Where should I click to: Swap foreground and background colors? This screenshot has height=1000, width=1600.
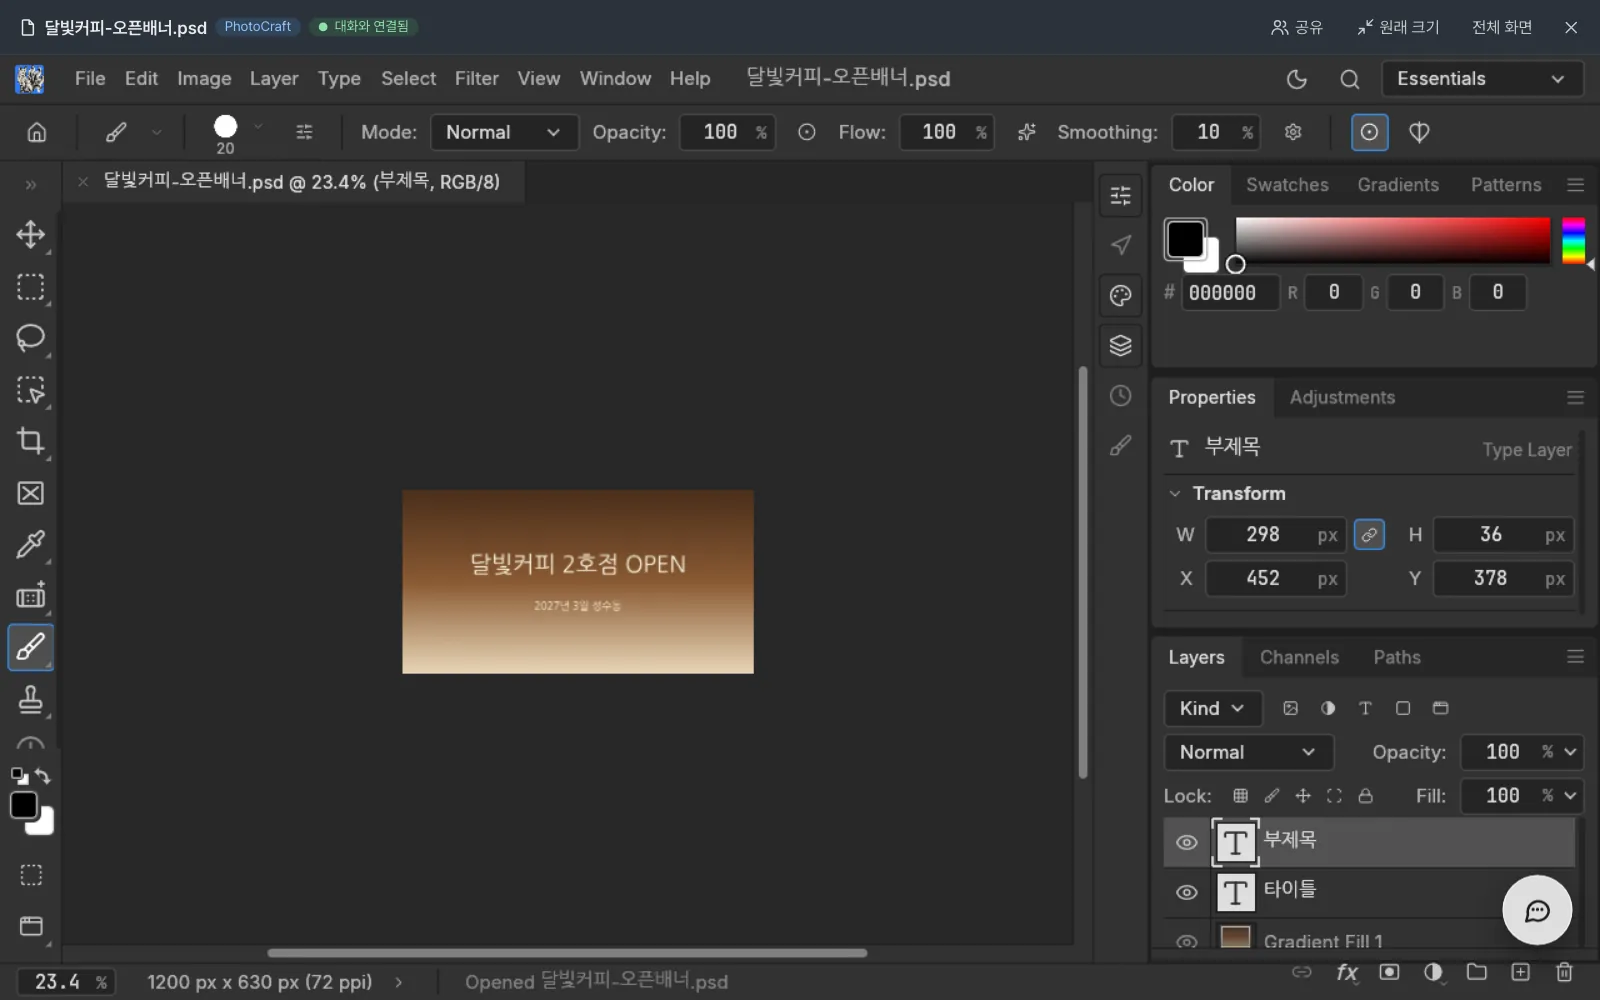(x=43, y=776)
